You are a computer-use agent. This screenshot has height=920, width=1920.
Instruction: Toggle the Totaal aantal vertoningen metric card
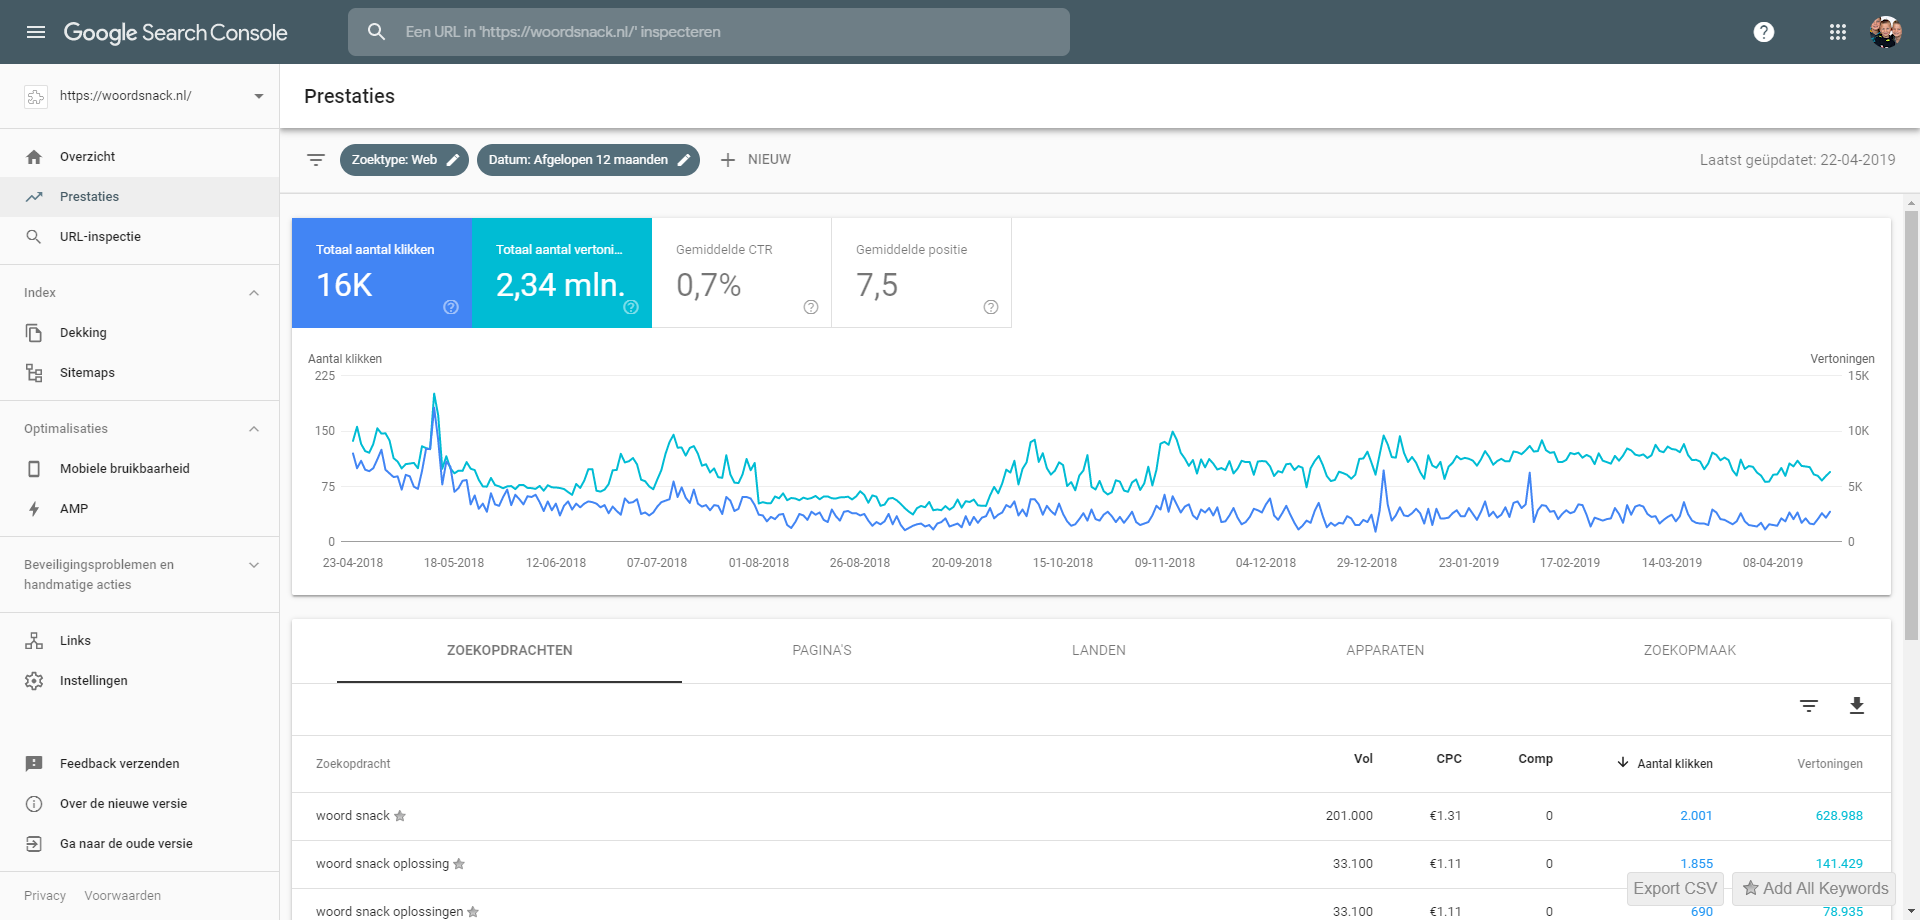[562, 273]
